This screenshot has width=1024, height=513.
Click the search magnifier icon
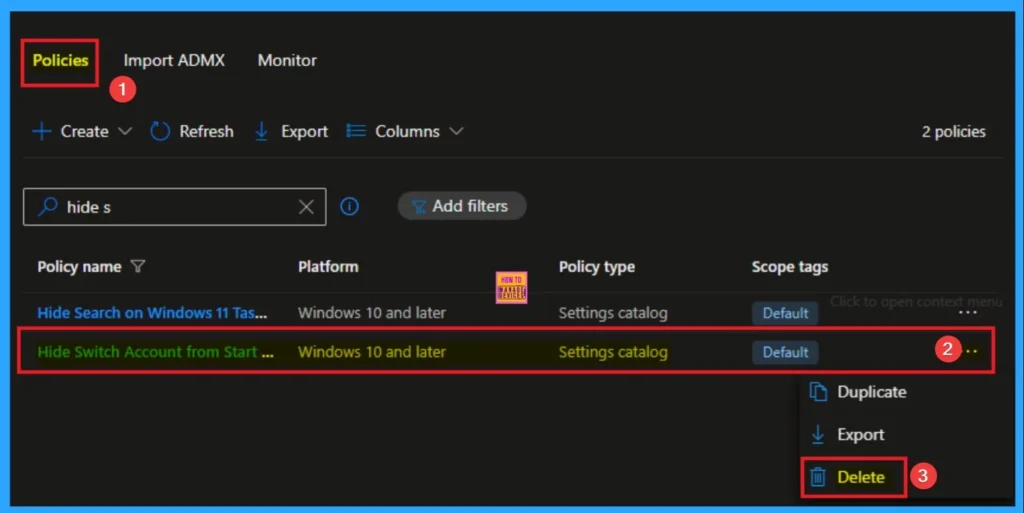coord(48,207)
